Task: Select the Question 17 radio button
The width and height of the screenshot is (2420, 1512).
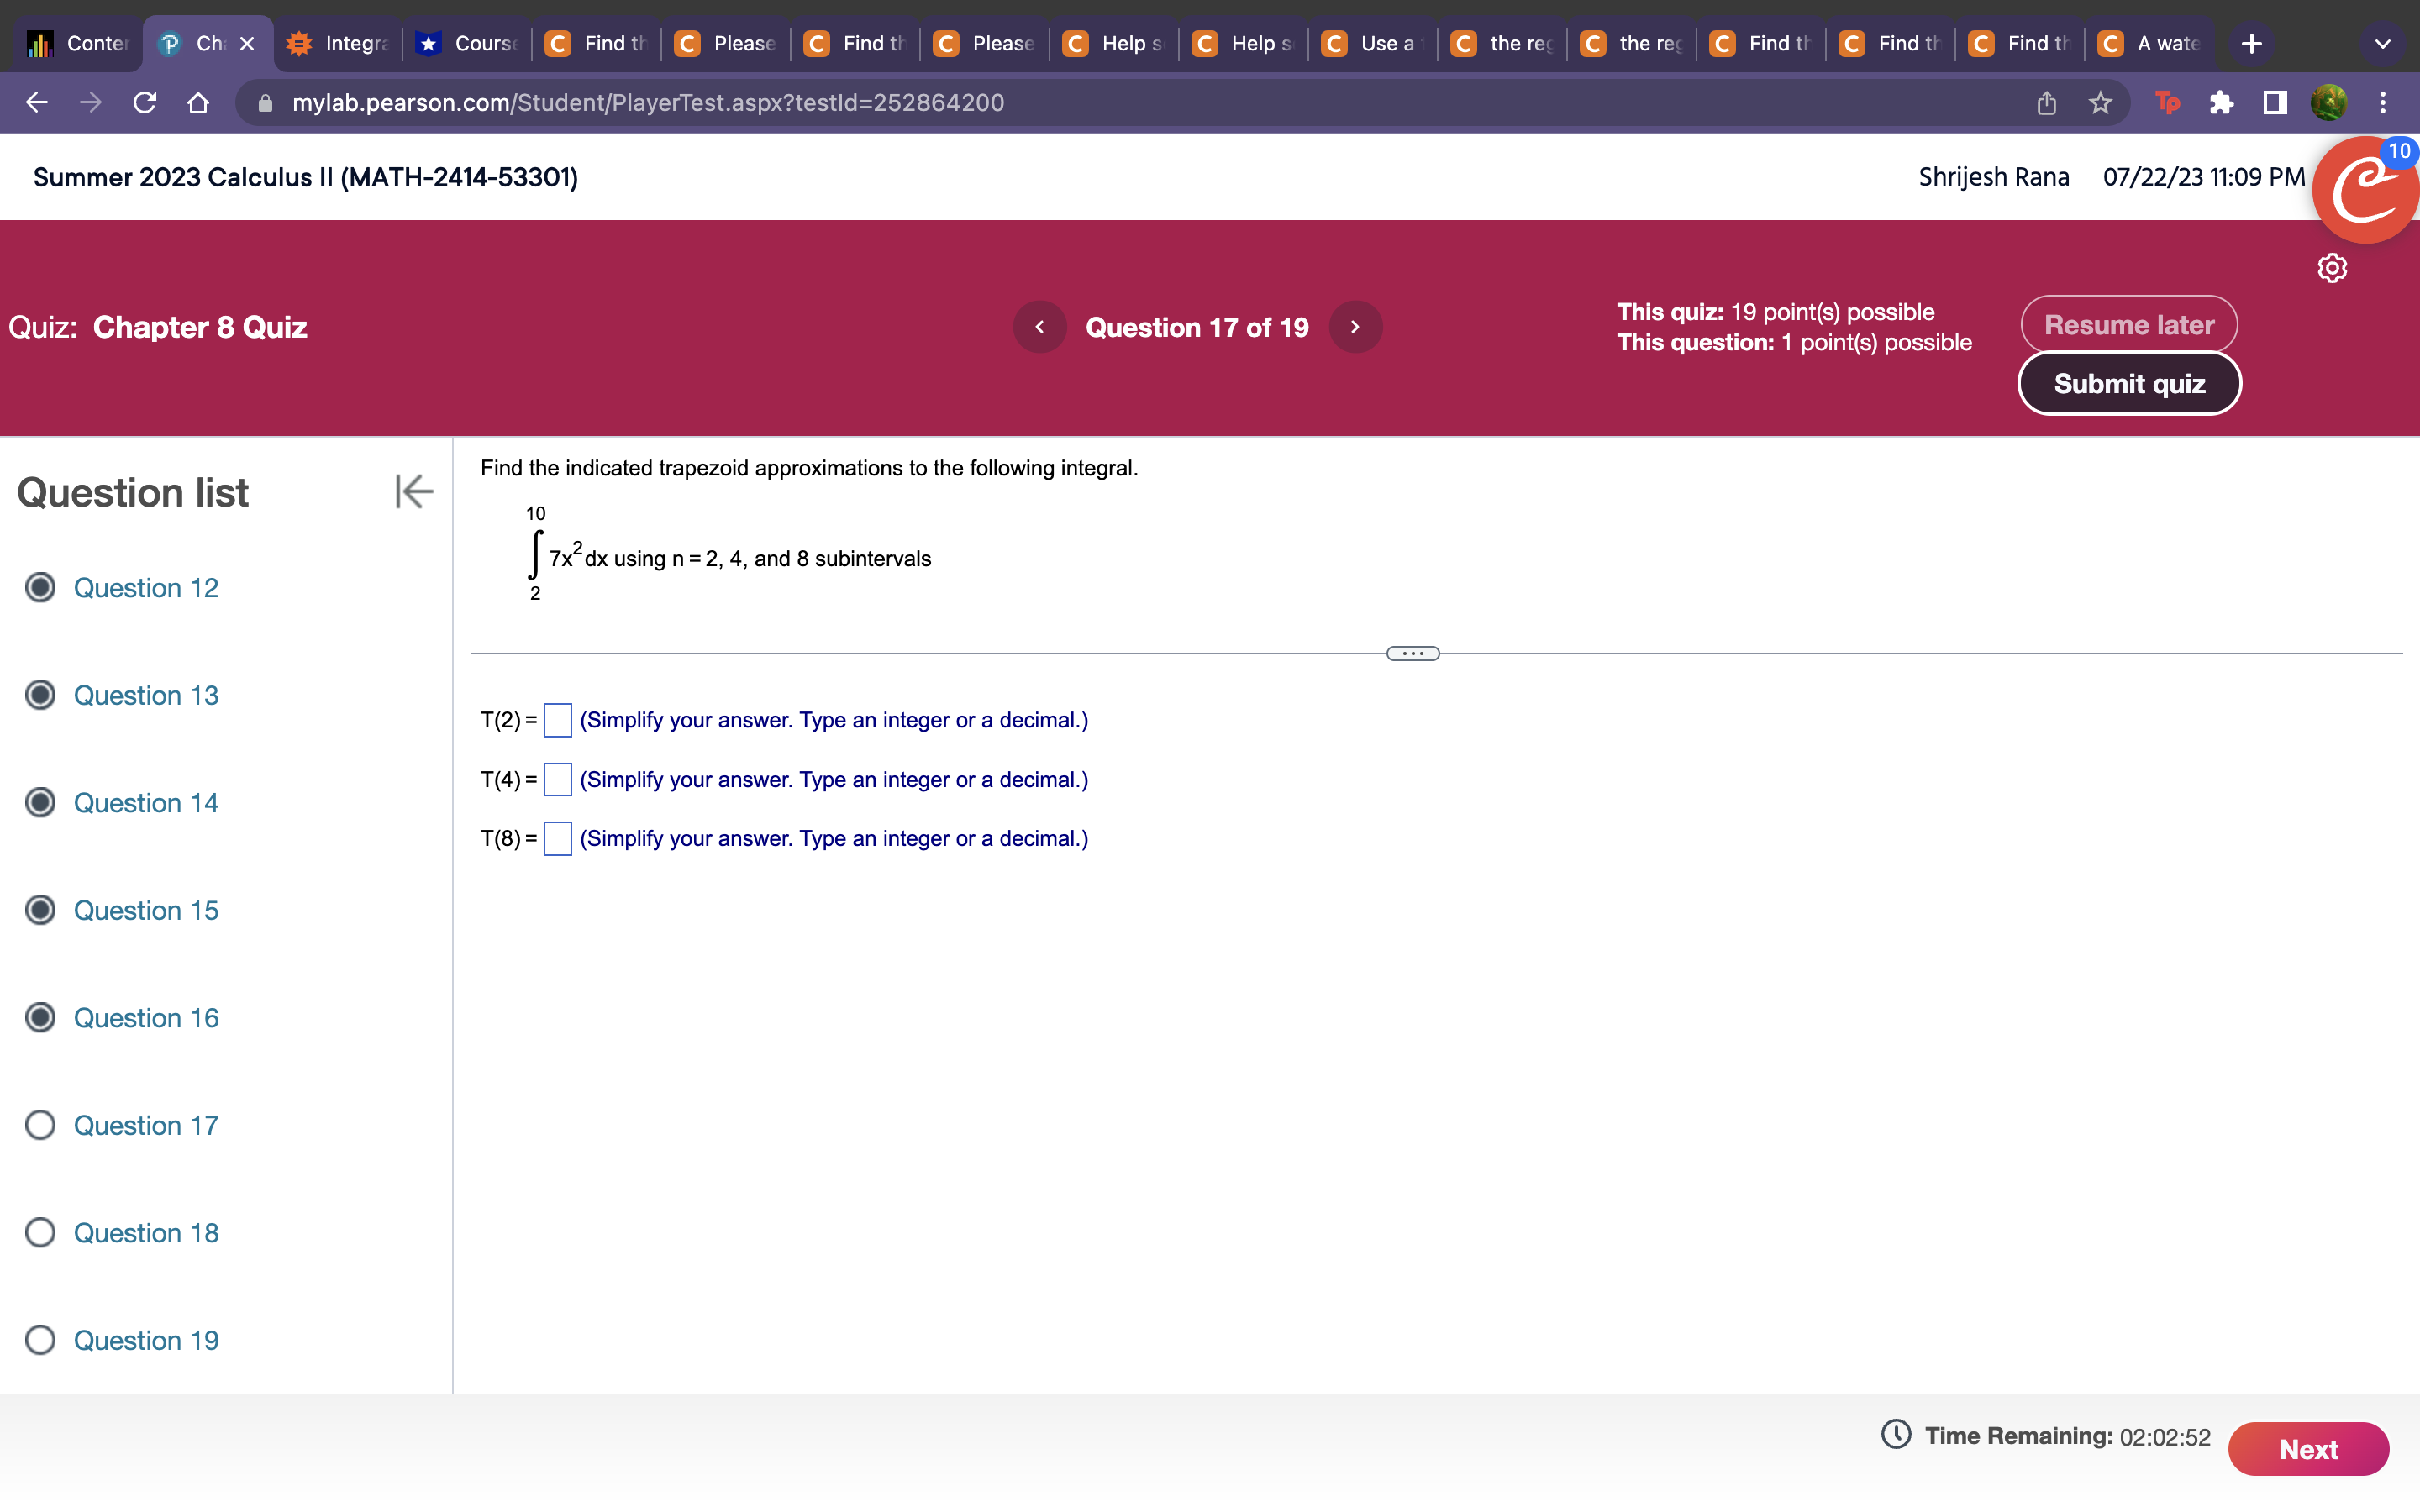Action: 40,1125
